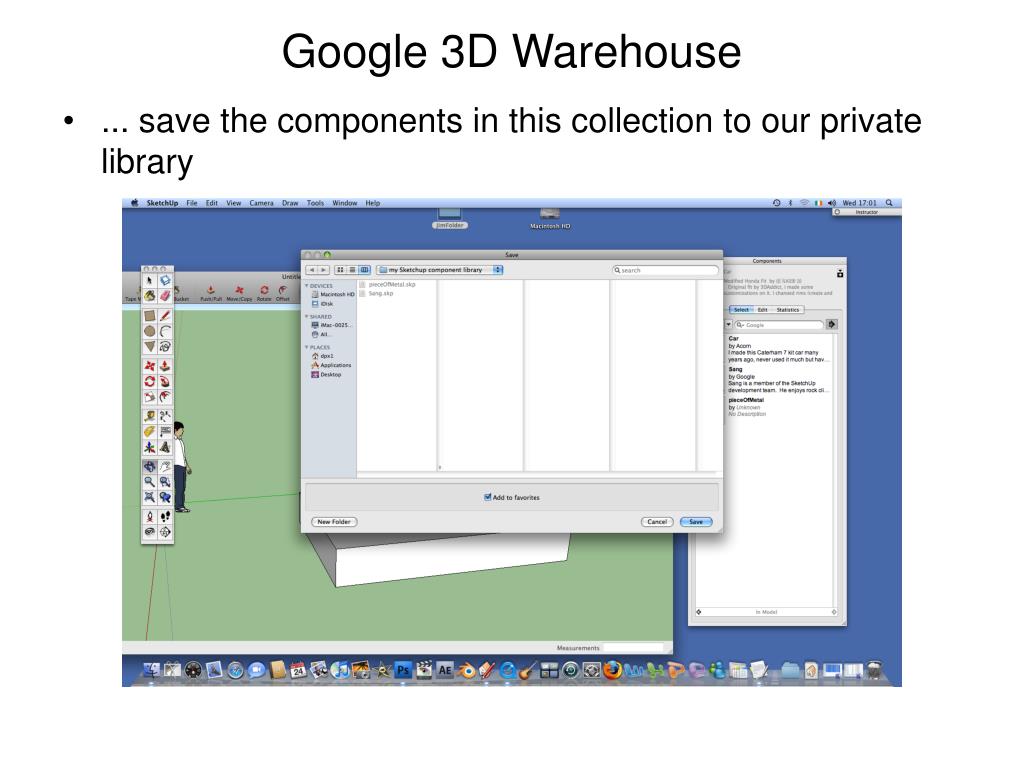Click the Rotate button in top toolbar
Screen dimensions: 1024x768
pyautogui.click(x=264, y=293)
